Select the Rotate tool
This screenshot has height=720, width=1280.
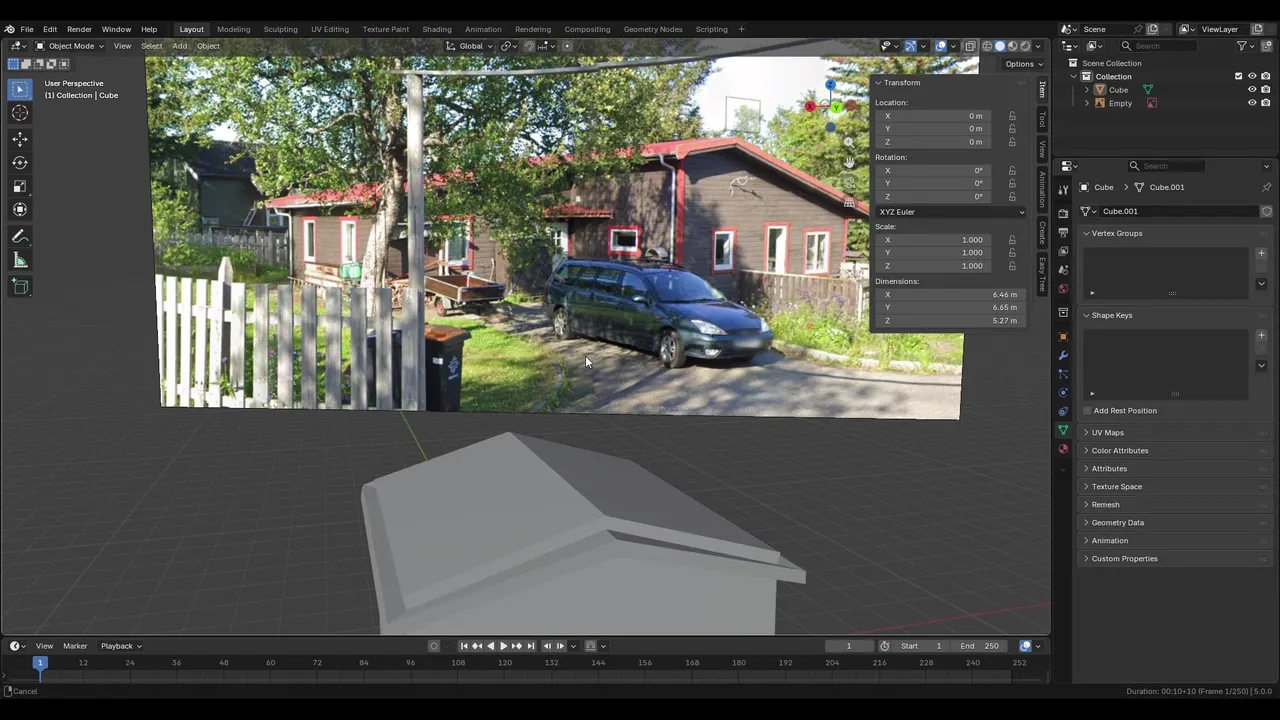click(20, 162)
